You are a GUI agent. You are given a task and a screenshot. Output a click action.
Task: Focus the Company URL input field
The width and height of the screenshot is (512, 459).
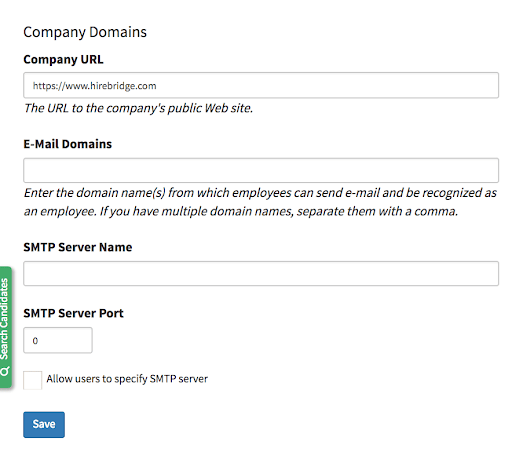(261, 85)
